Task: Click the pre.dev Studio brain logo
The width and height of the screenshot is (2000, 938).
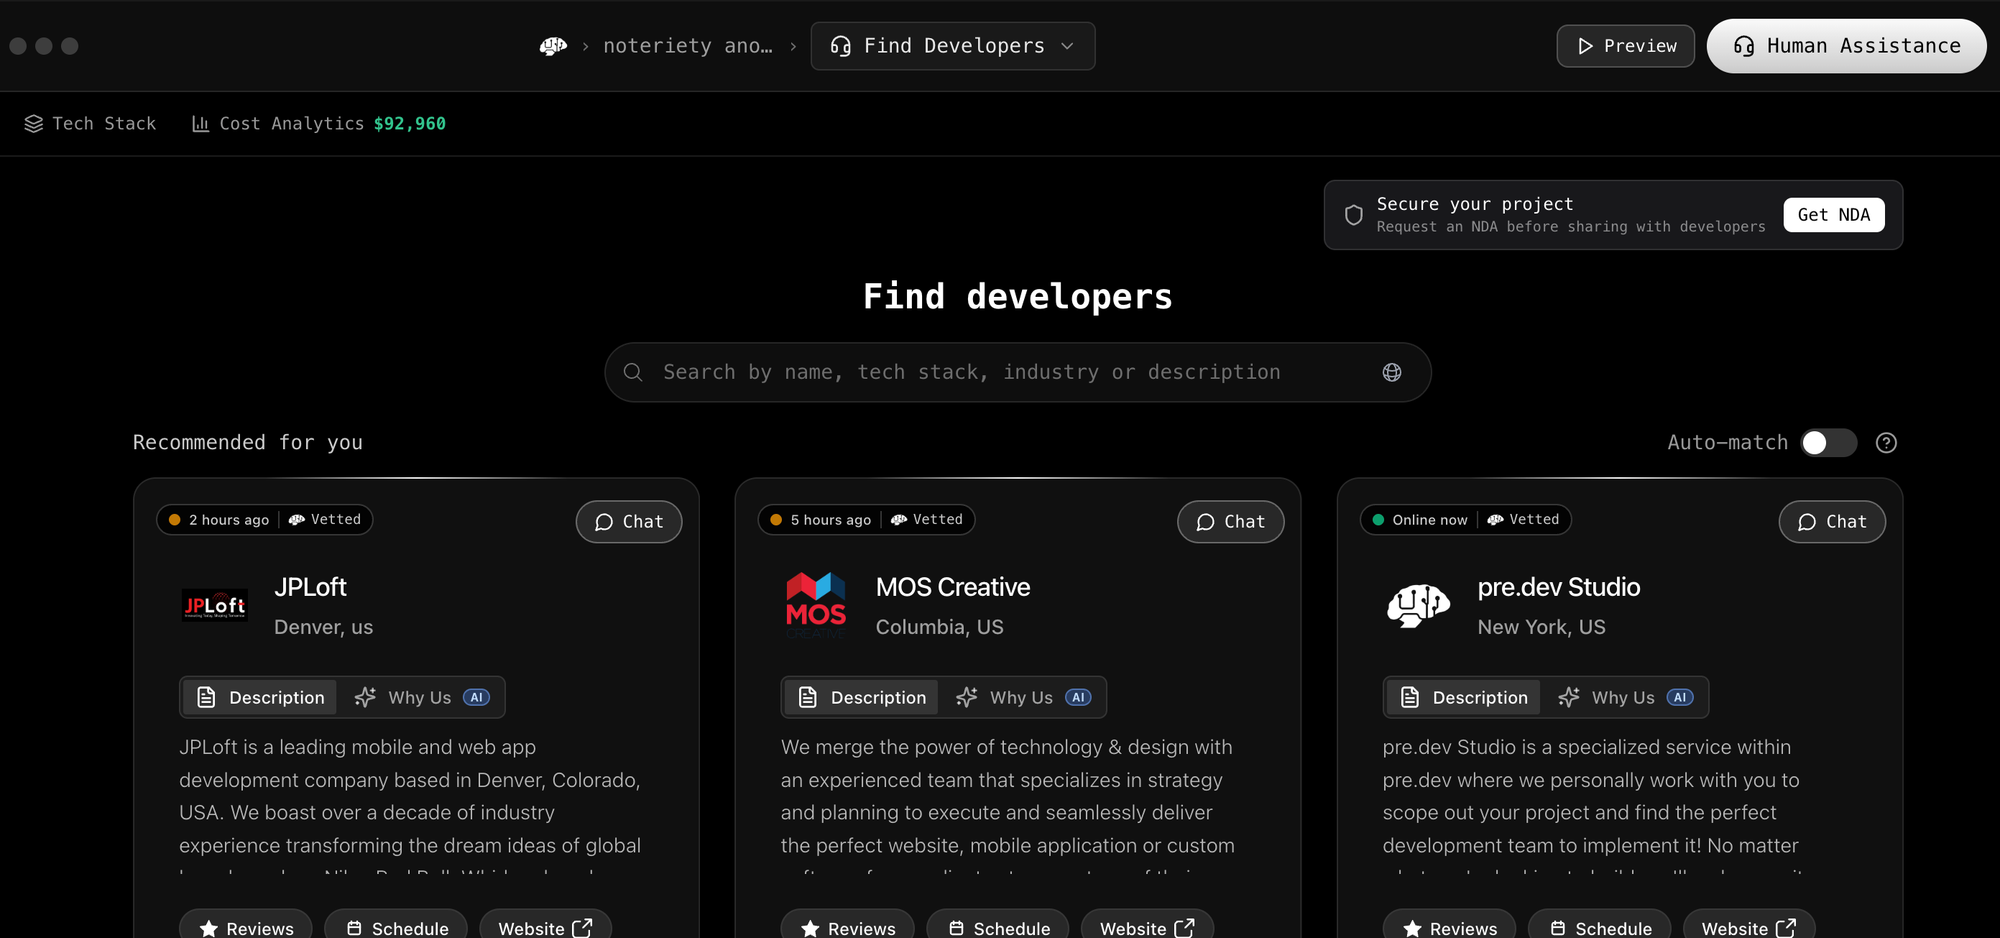Action: pos(1418,606)
